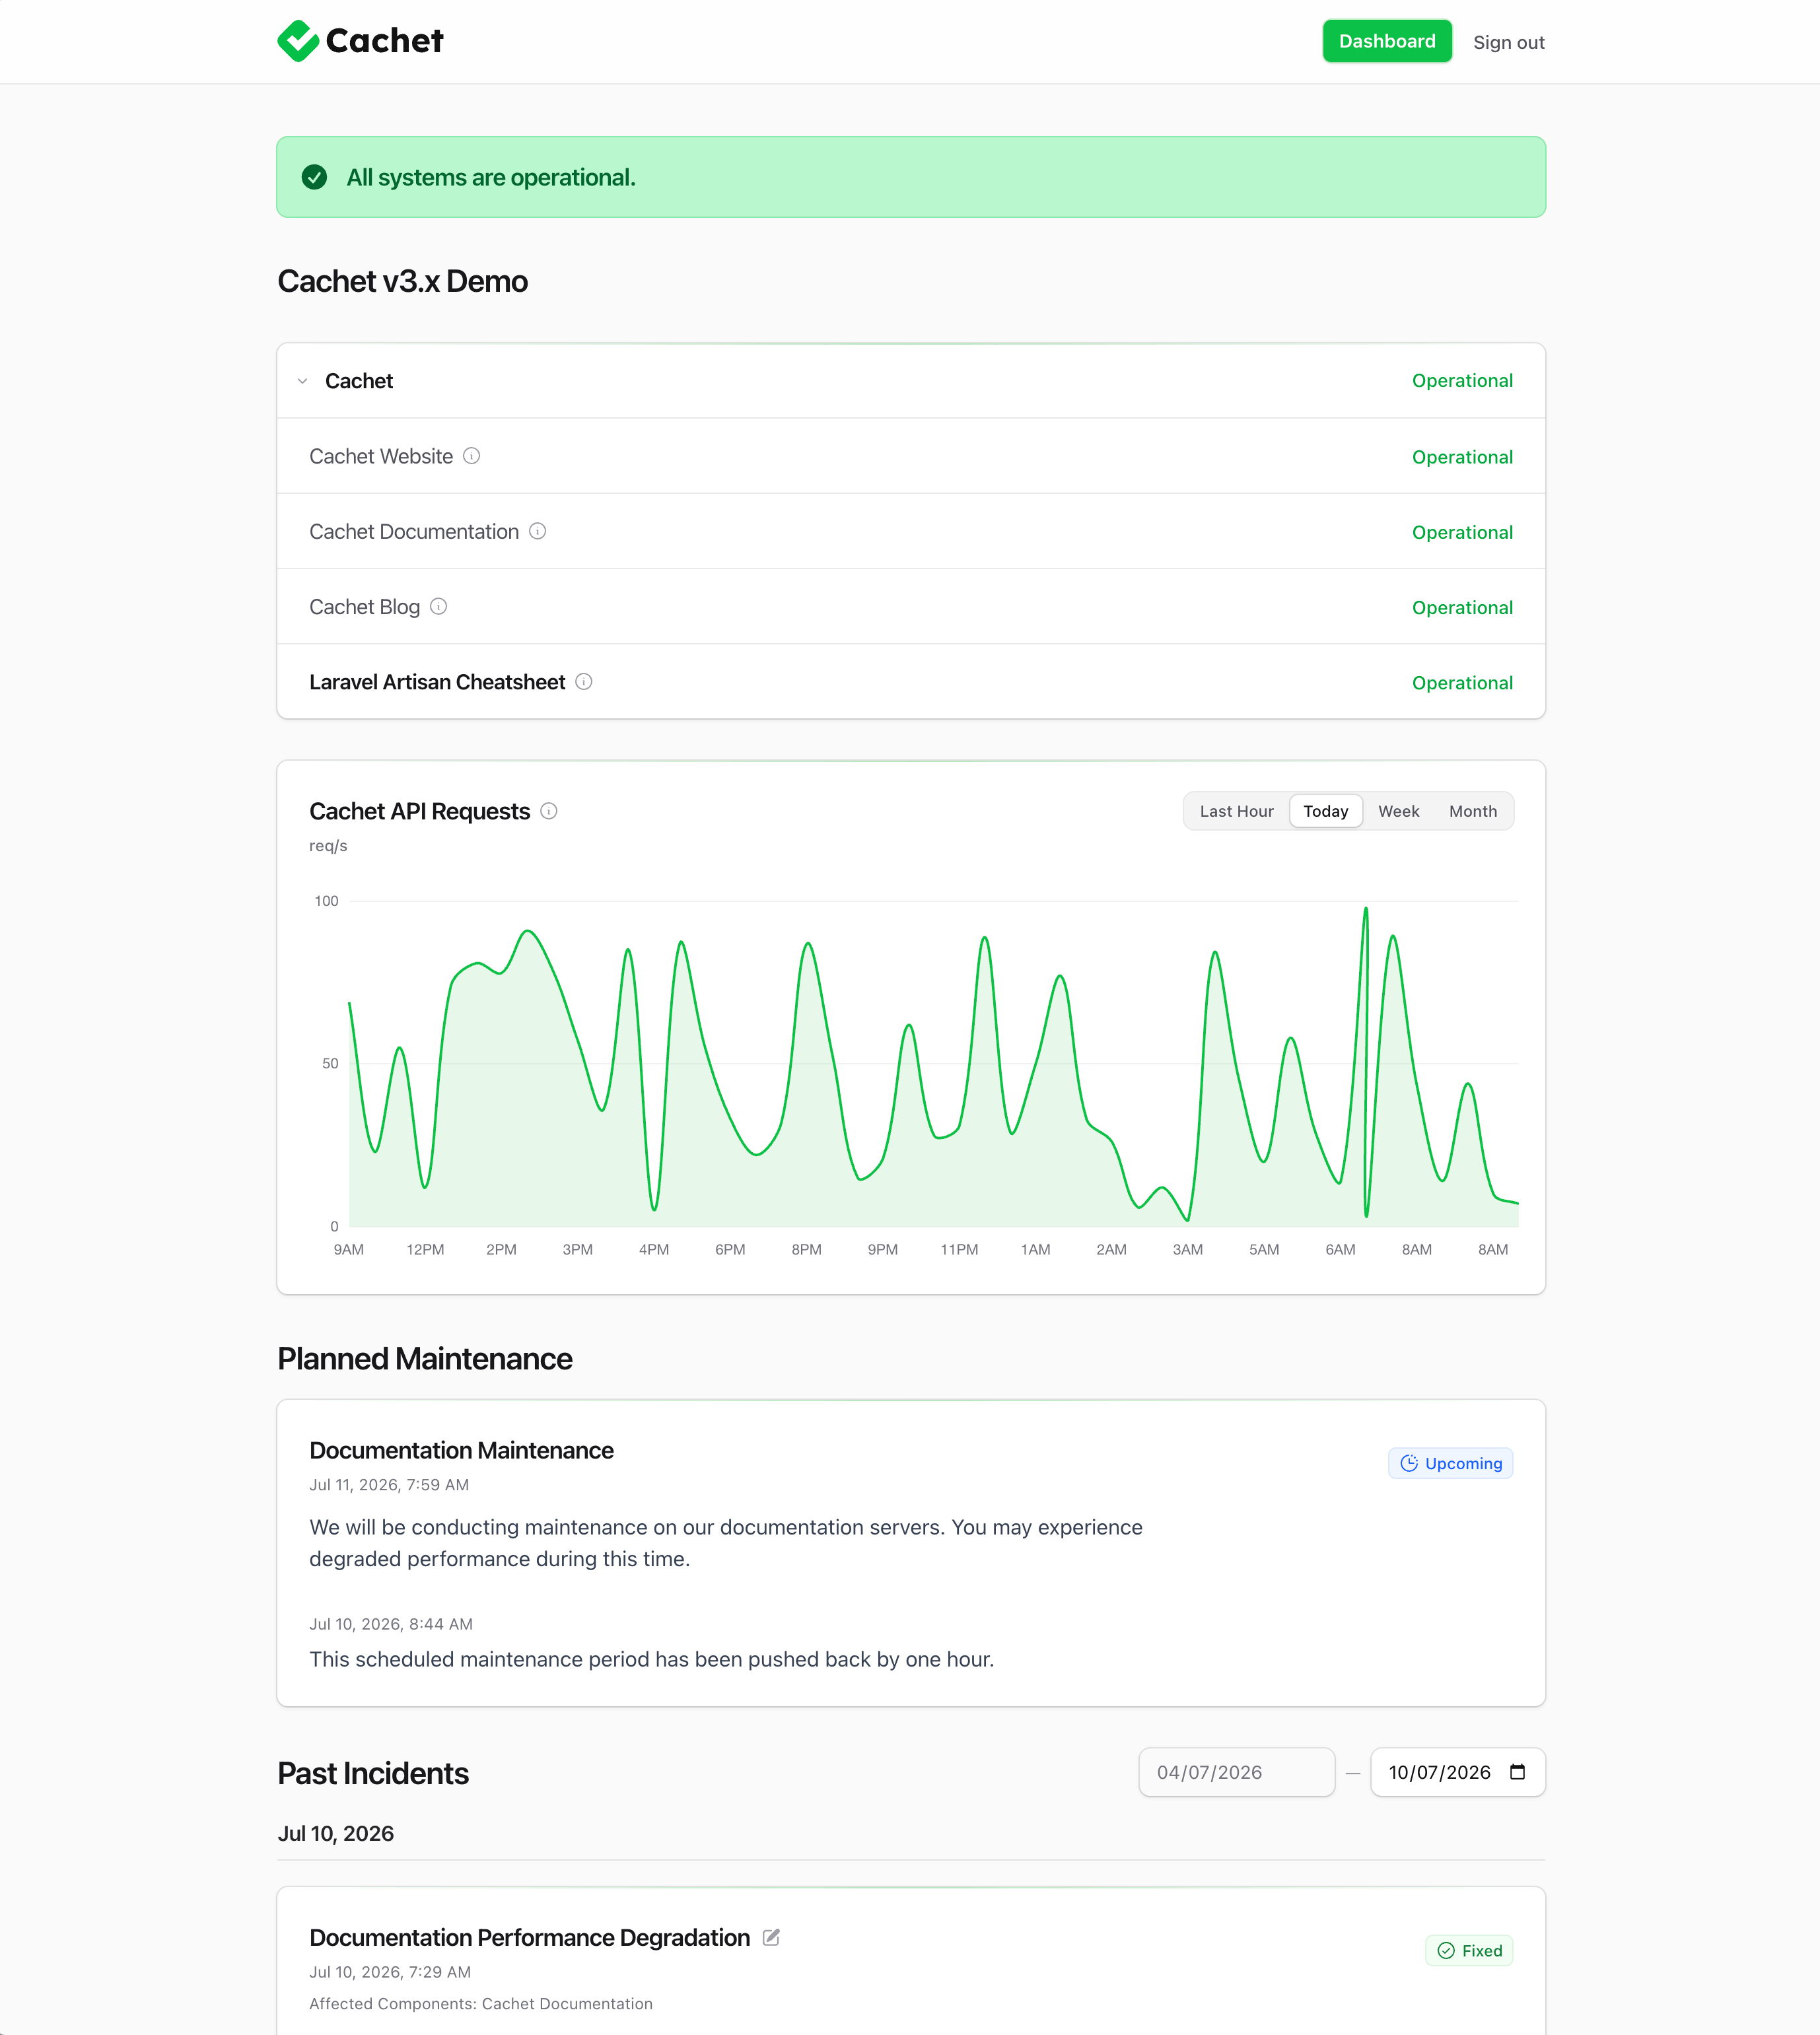
Task: Show info for Cachet Blog
Action: 438,606
